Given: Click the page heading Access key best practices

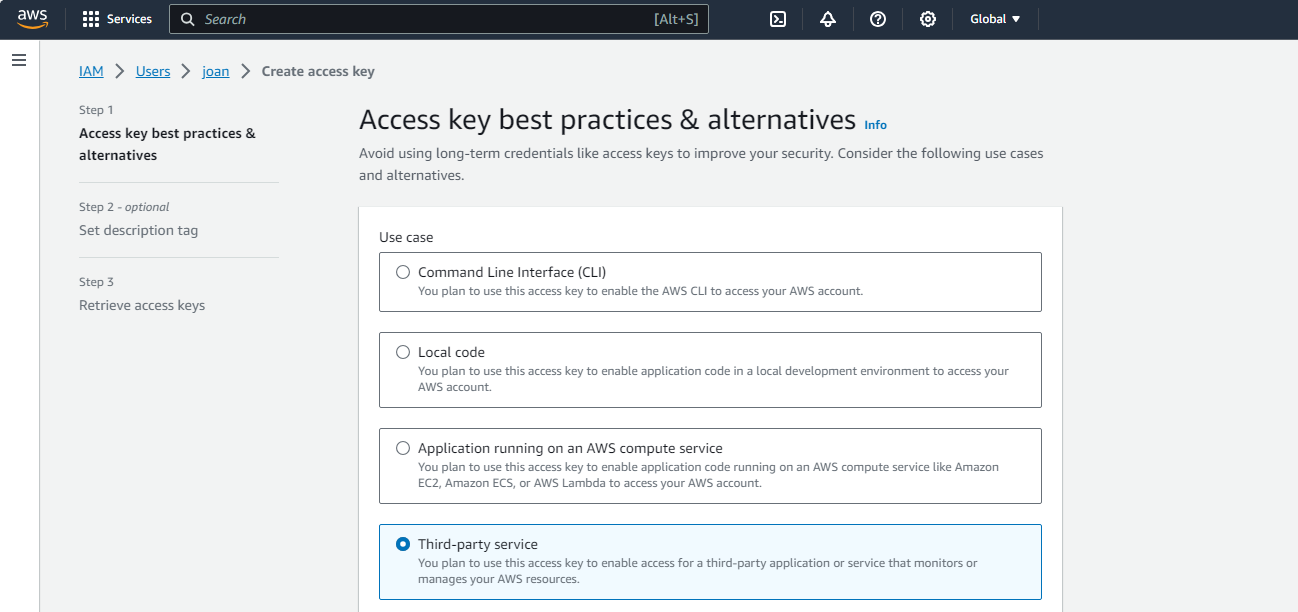Looking at the screenshot, I should [607, 120].
